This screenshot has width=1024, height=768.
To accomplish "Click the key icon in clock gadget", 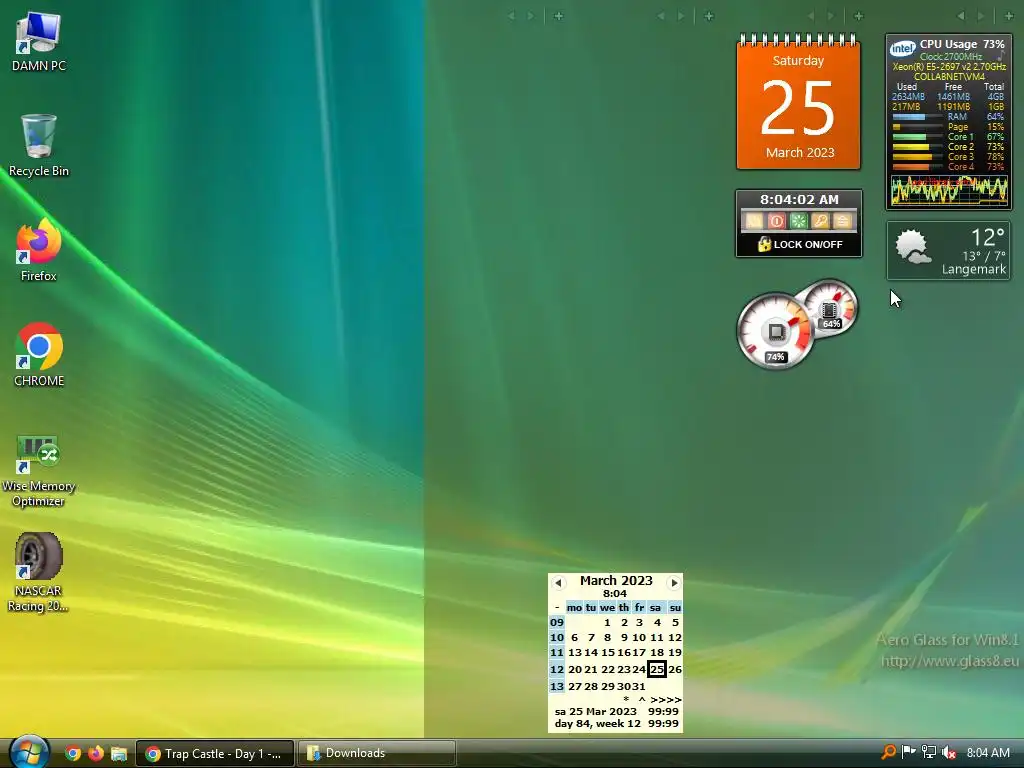I will 820,221.
